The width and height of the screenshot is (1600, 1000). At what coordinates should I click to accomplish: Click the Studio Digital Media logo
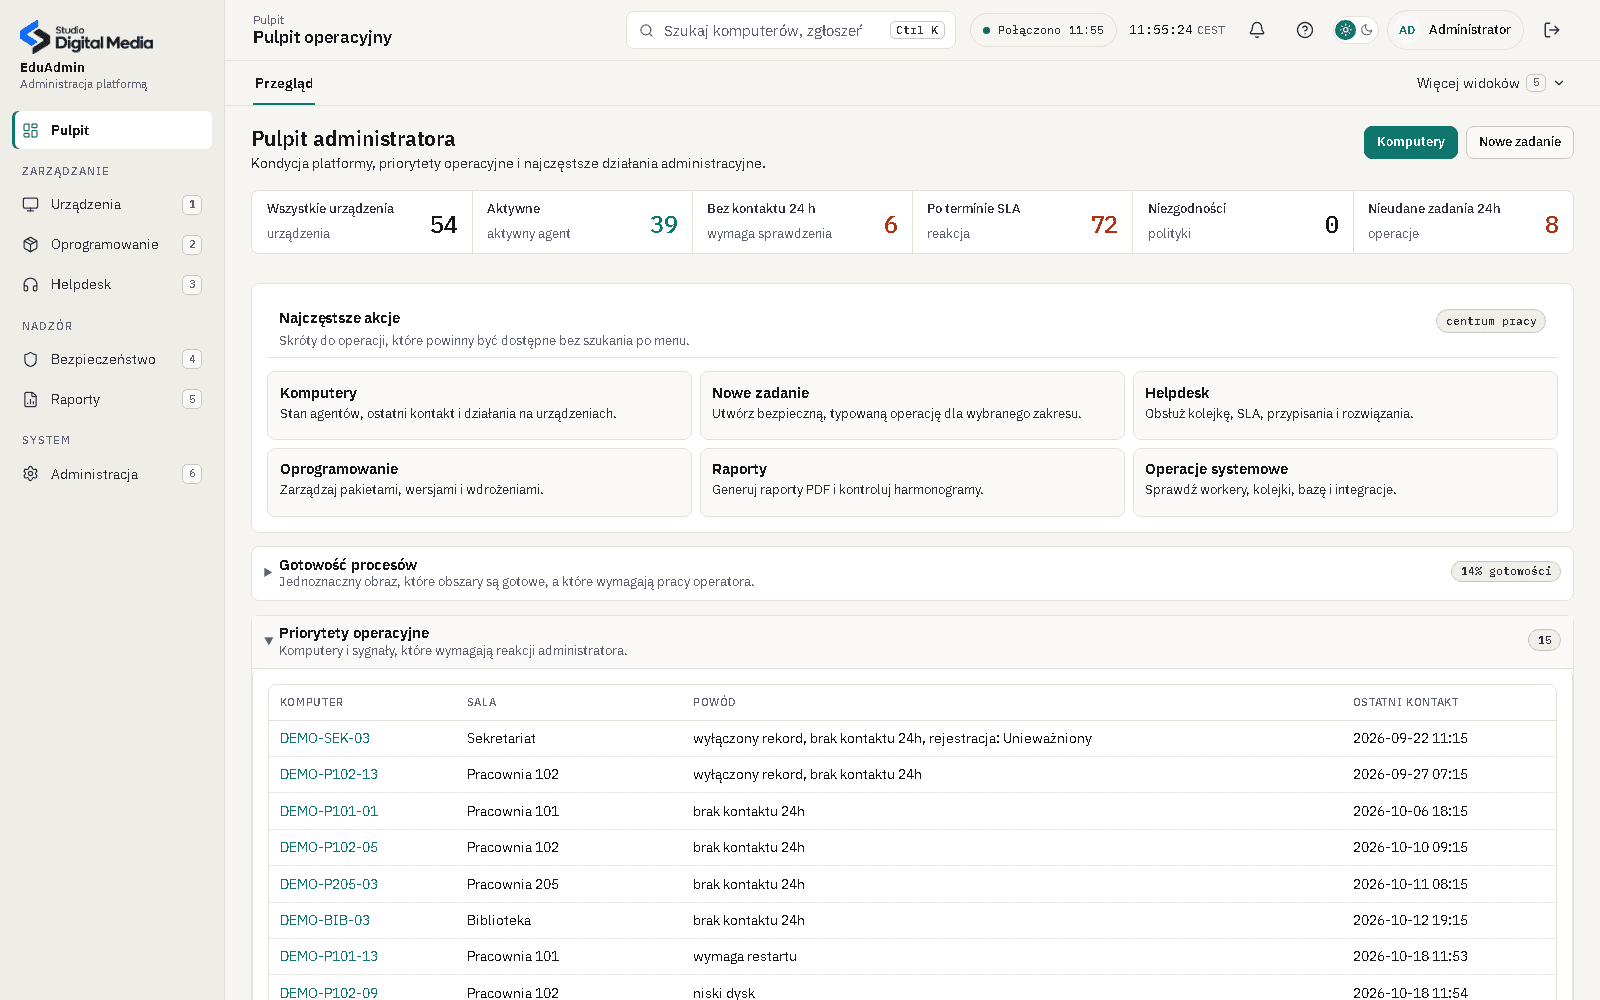(87, 37)
